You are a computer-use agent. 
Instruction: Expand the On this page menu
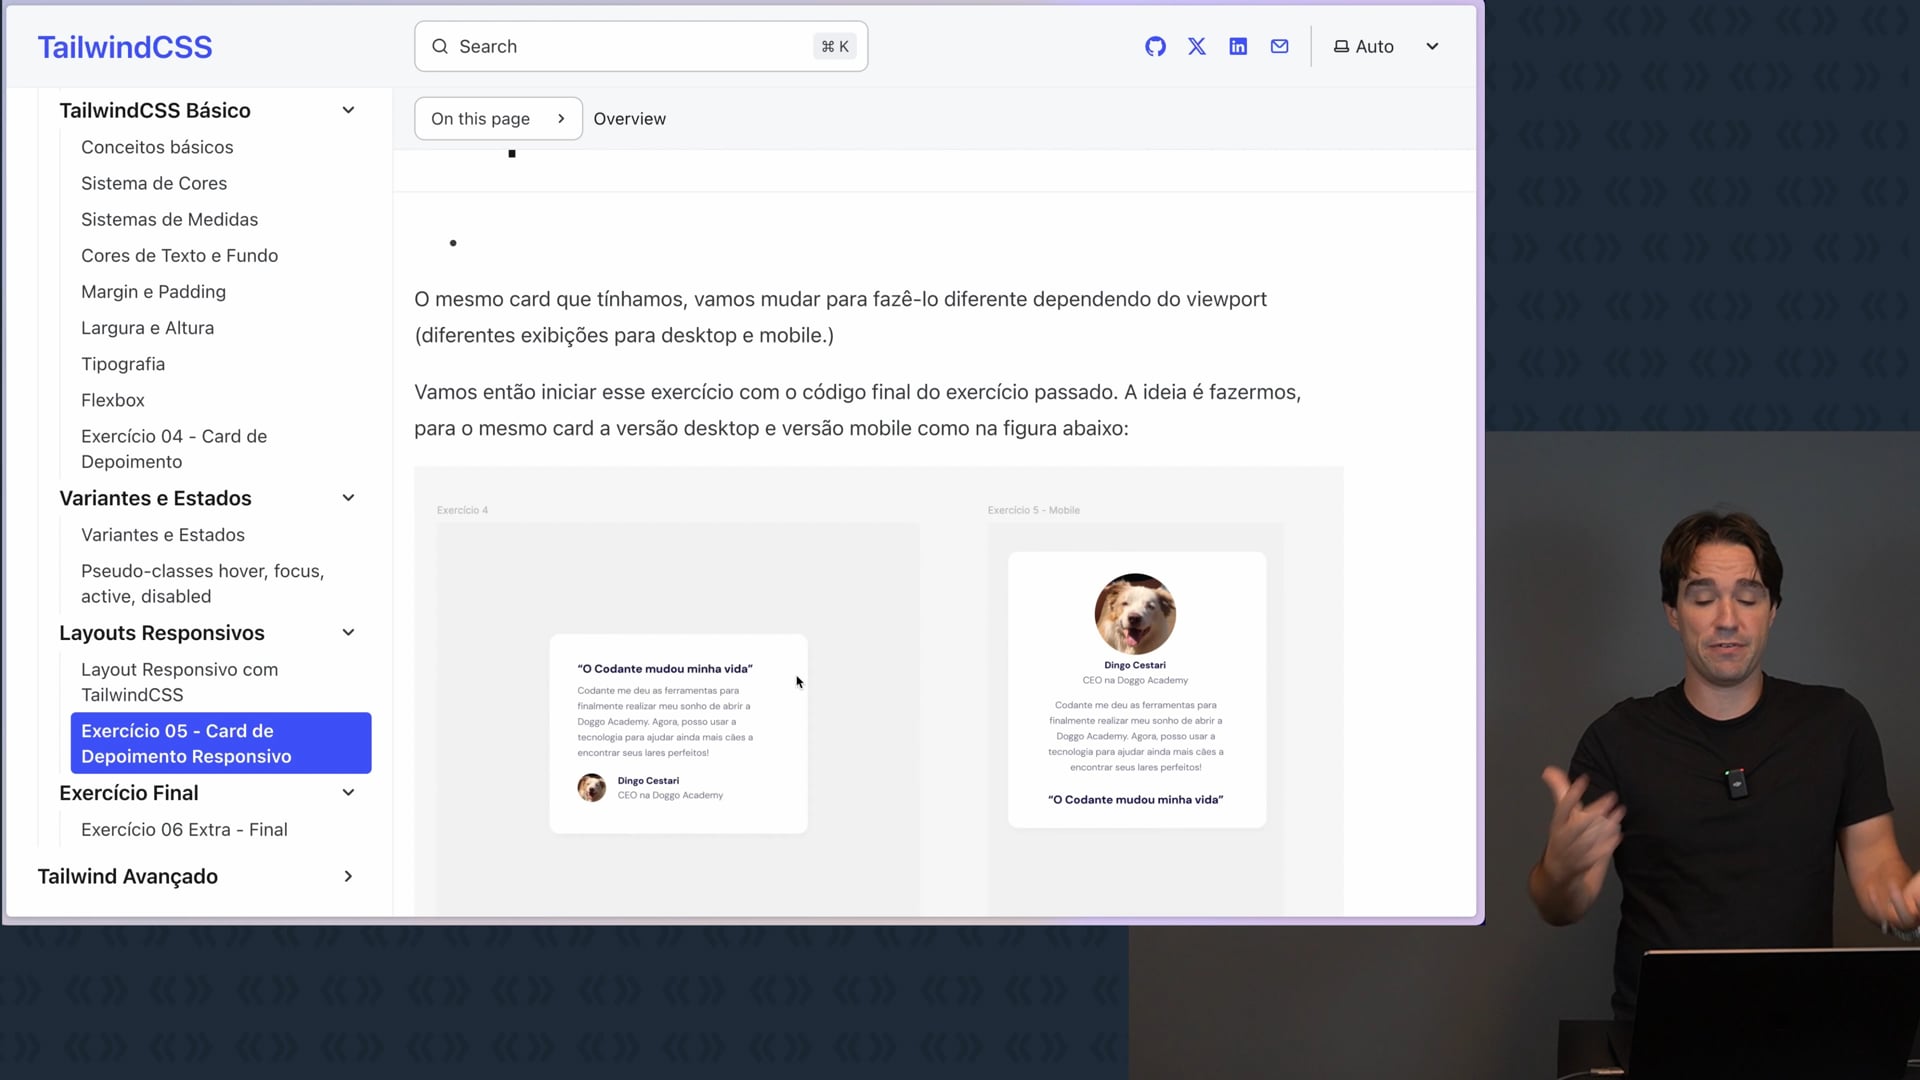pyautogui.click(x=498, y=119)
